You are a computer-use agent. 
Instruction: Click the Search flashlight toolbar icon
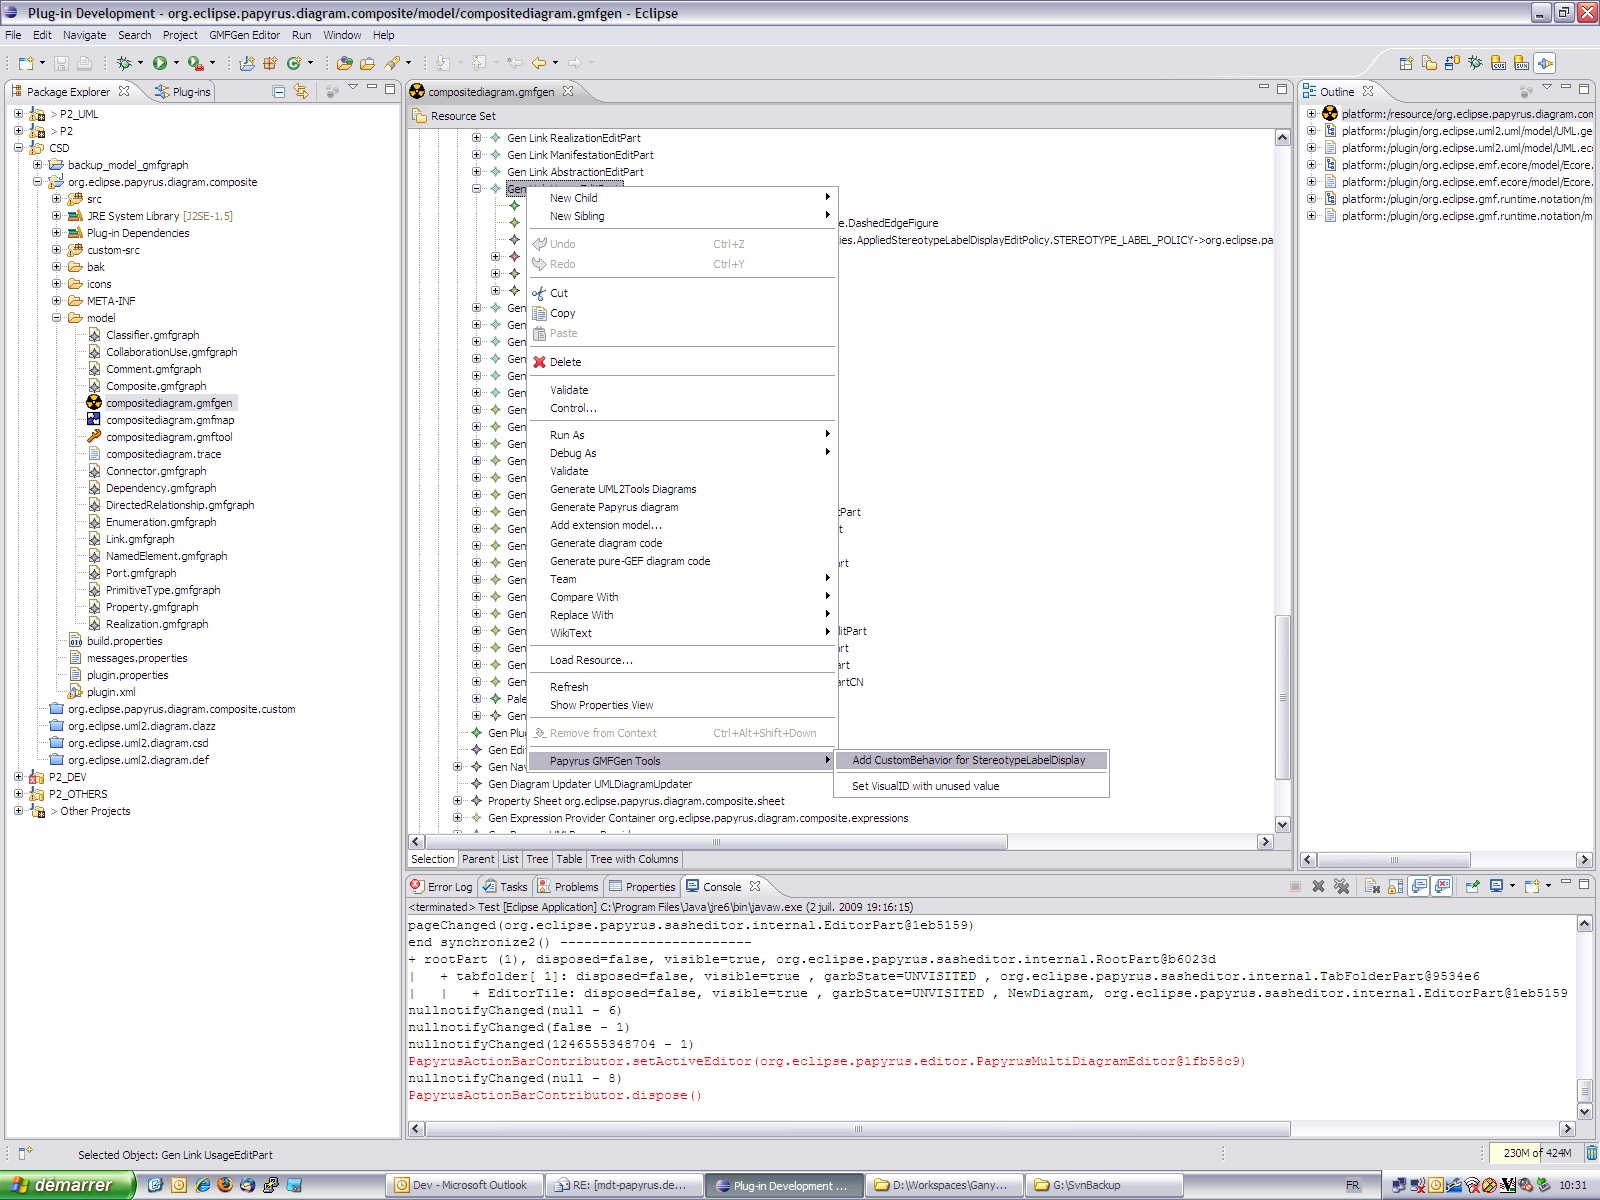(x=392, y=63)
